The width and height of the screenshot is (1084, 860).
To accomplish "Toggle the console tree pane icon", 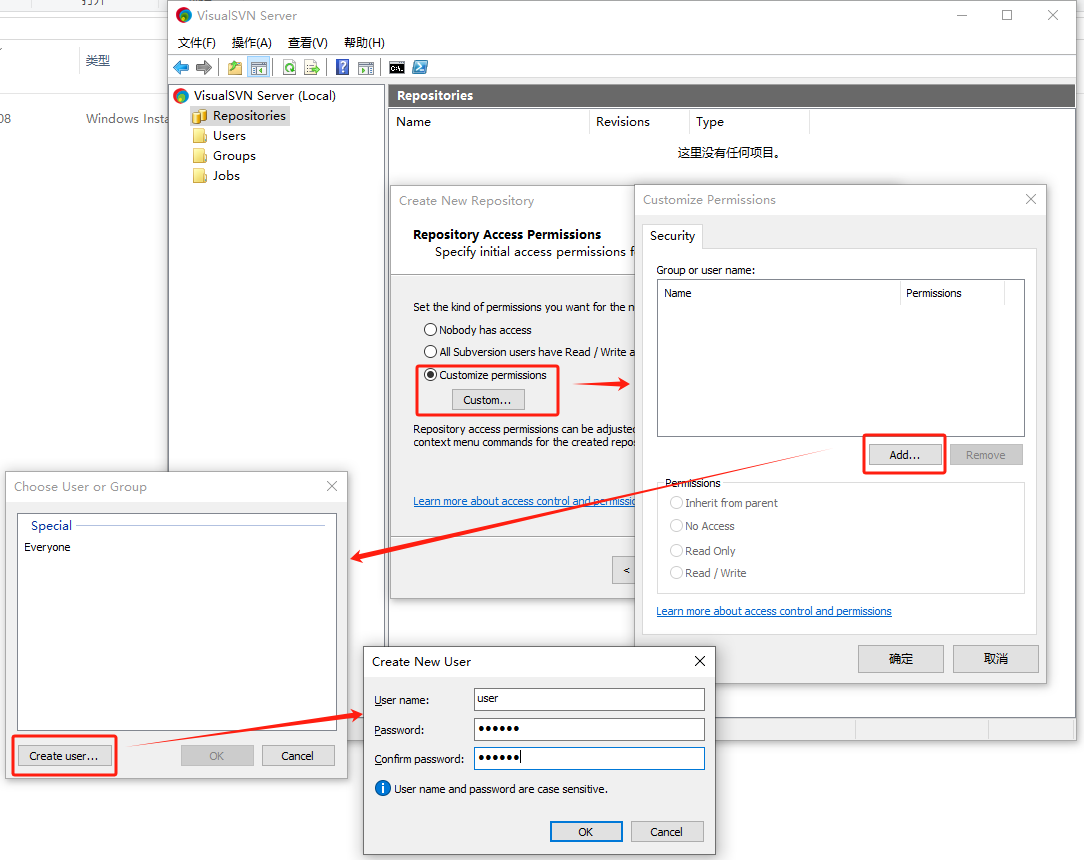I will 259,67.
